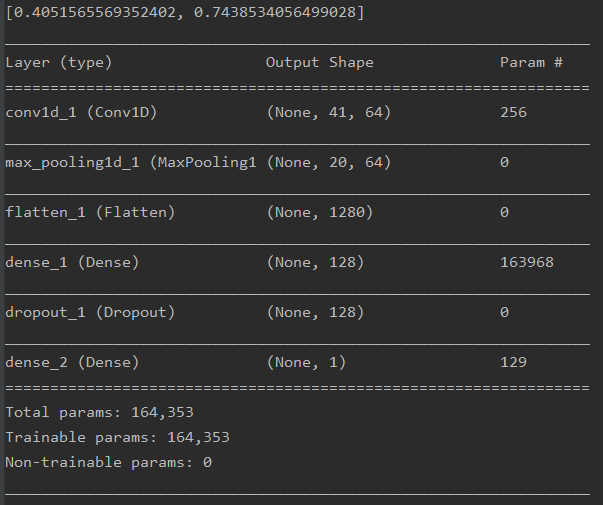Click the max_pooling1d_1 row param value 0
This screenshot has height=505, width=603.
pos(504,162)
